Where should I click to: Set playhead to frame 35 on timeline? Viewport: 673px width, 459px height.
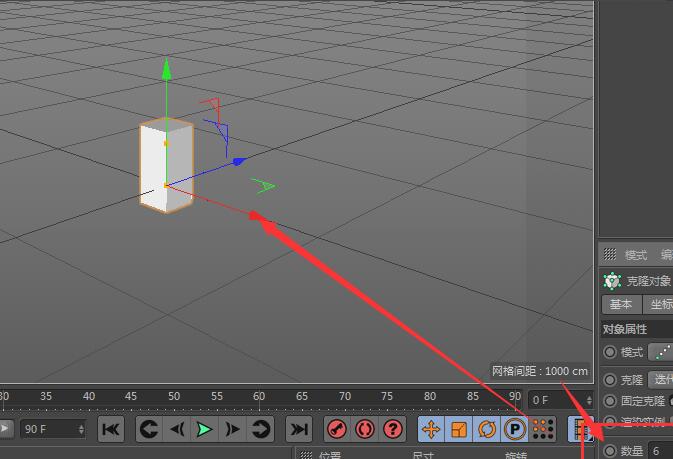tap(46, 396)
